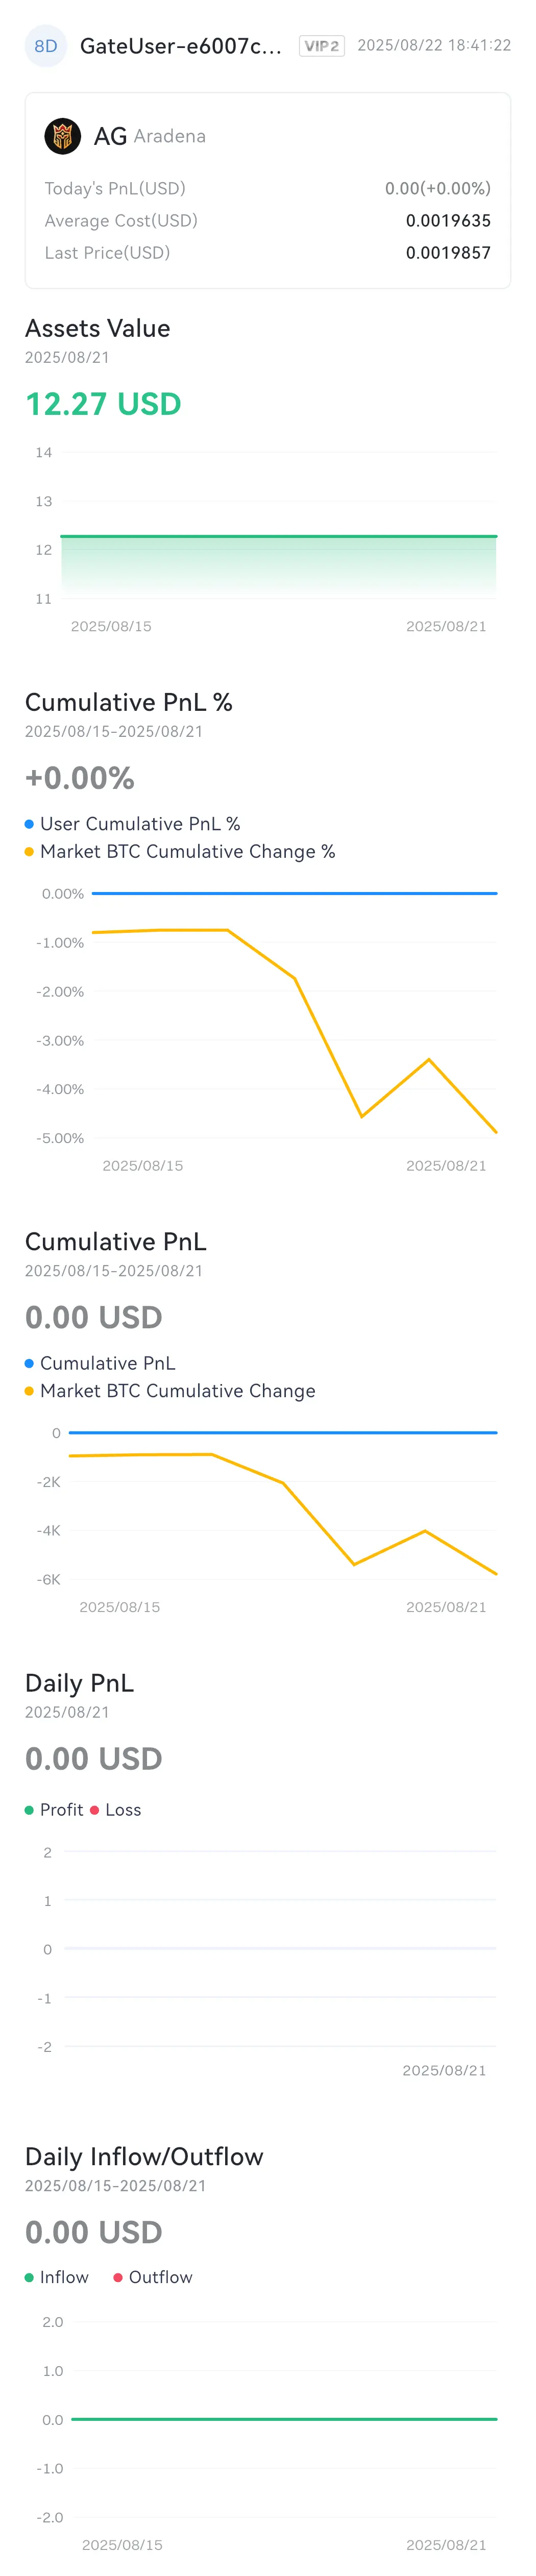The image size is (536, 2576).
Task: Click the 12.27 USD assets value
Action: pyautogui.click(x=103, y=404)
